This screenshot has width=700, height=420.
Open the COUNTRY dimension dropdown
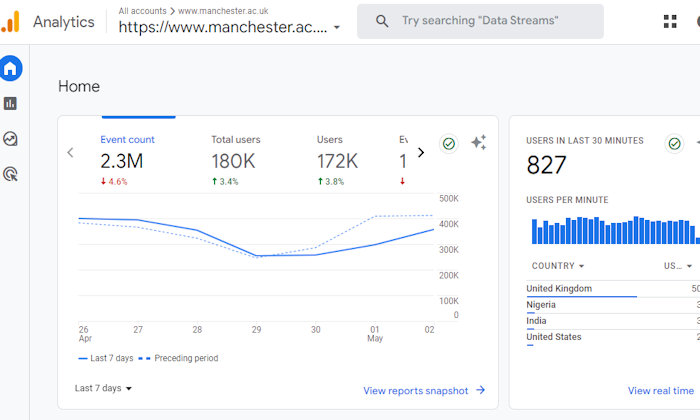pos(558,266)
